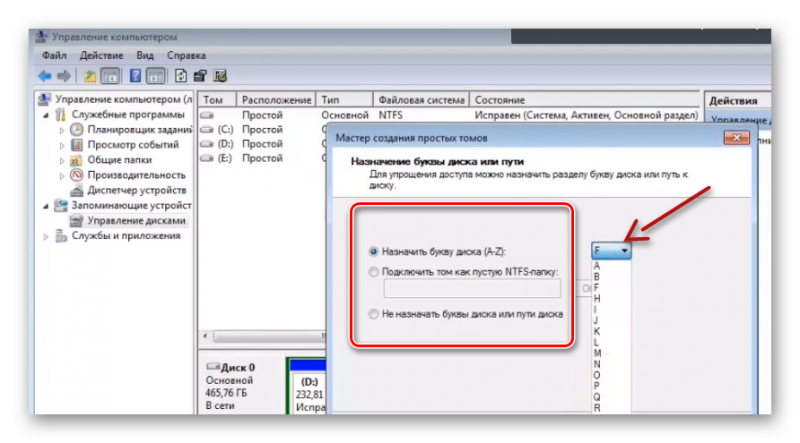Click the volume icon of the C: row
800x443 pixels.
[207, 130]
